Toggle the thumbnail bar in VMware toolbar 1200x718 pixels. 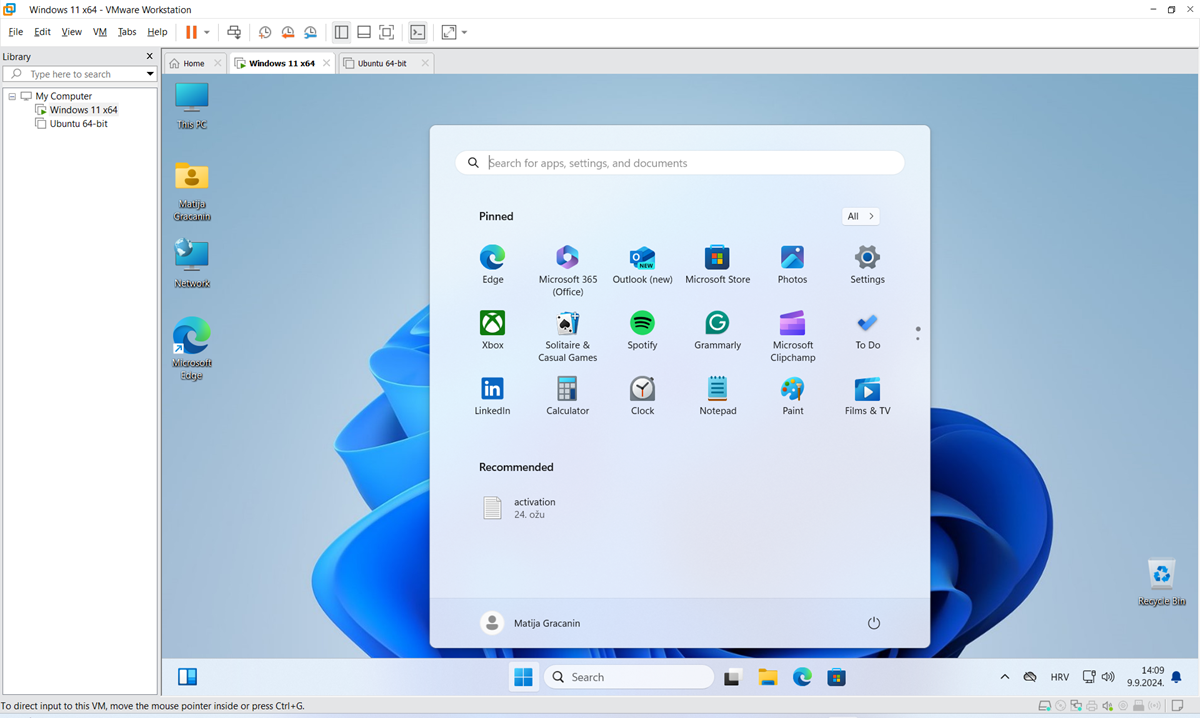click(x=364, y=32)
